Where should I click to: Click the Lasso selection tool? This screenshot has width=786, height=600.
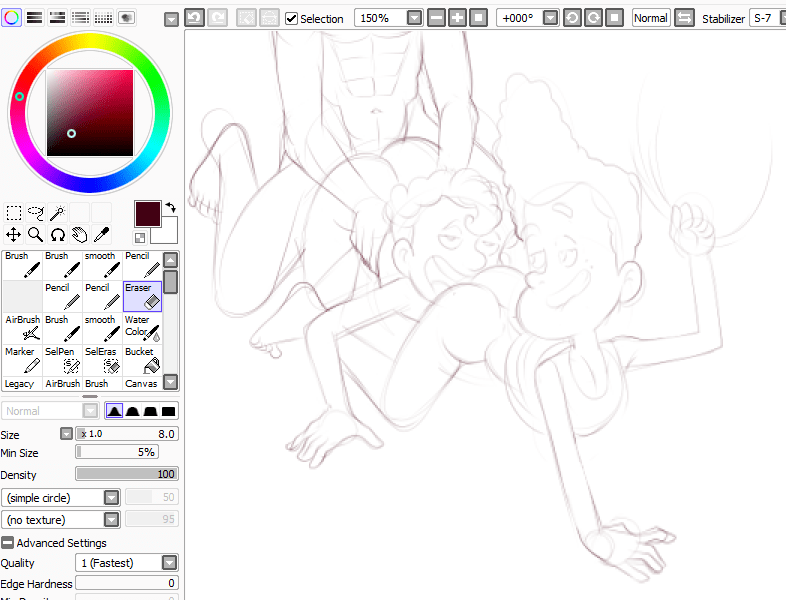[x=36, y=212]
